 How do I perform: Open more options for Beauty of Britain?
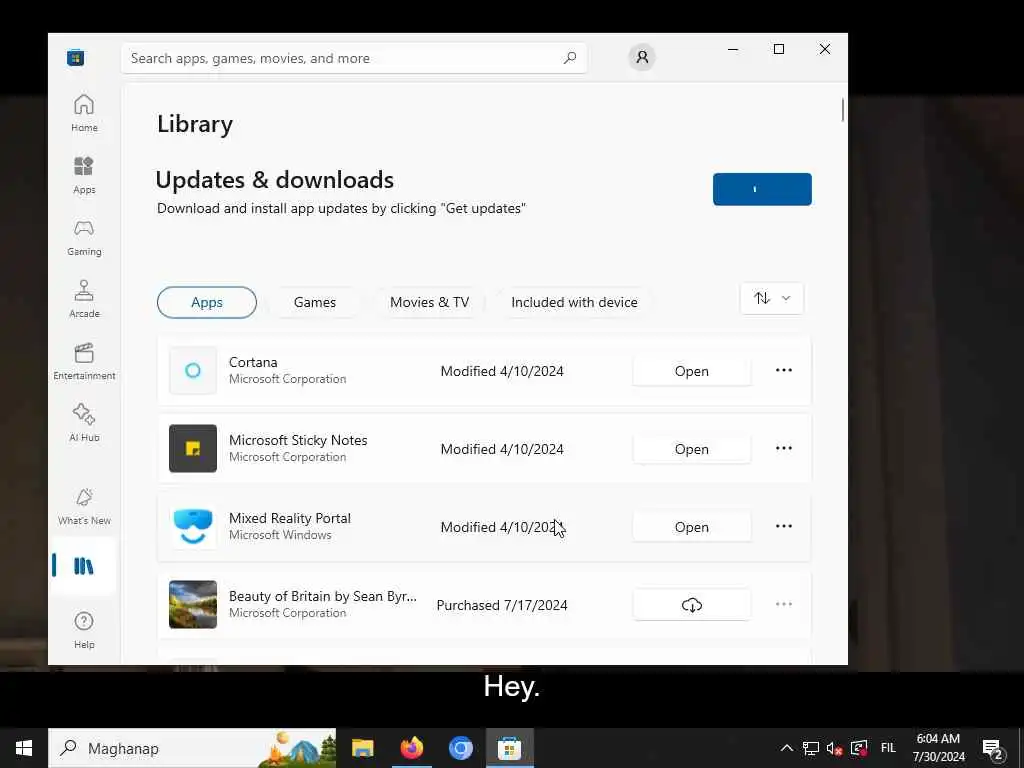click(784, 604)
